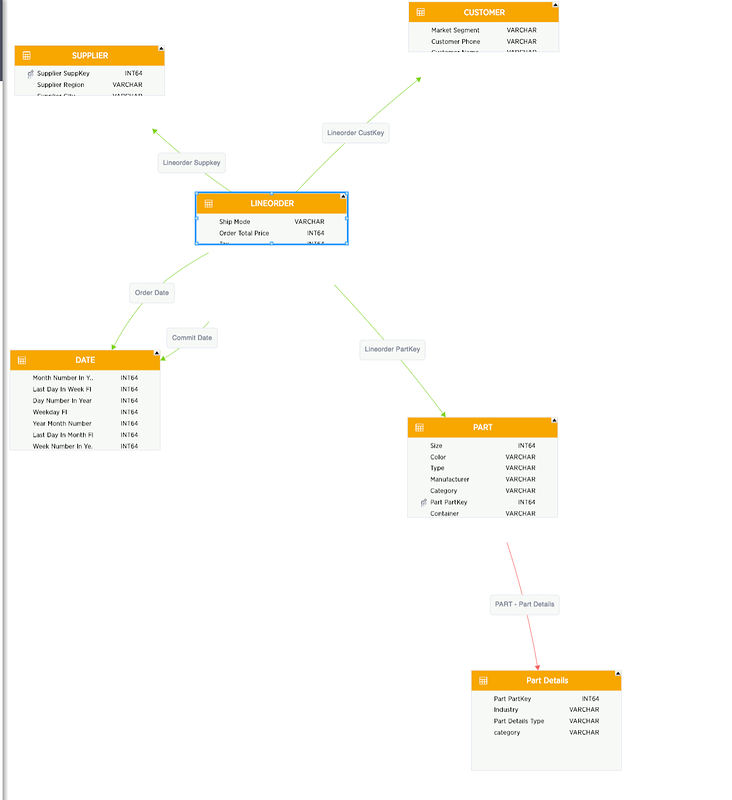Click the LINEORDER table grid icon

[209, 204]
